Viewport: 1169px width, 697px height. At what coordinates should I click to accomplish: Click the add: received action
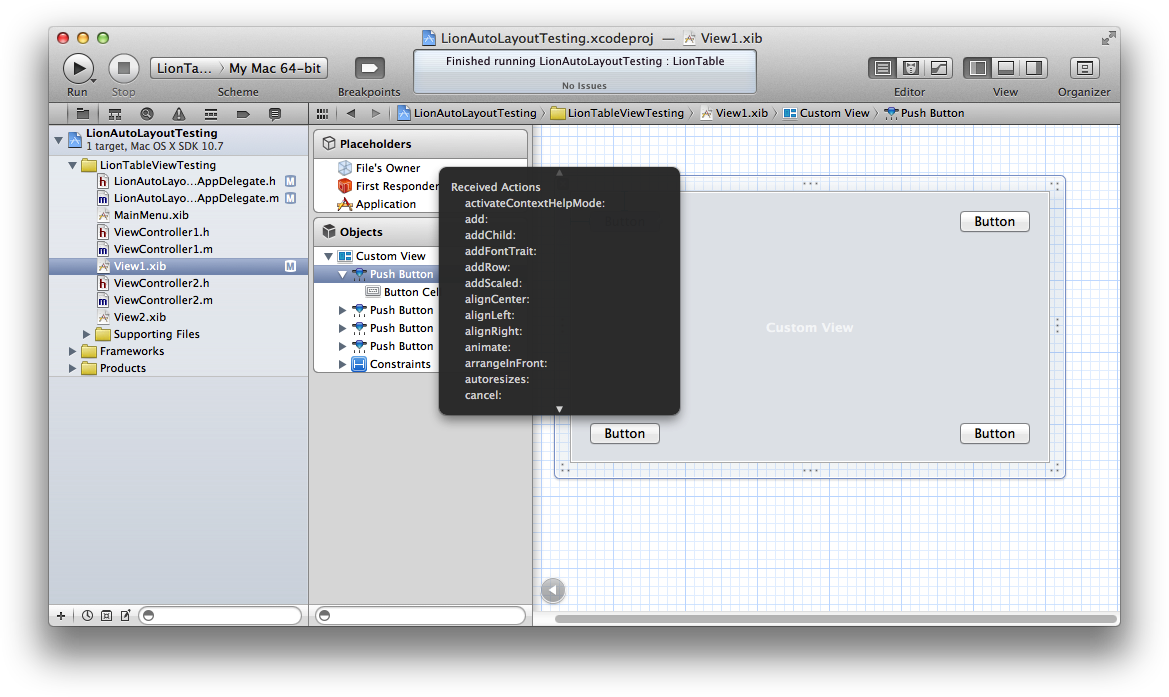click(476, 219)
